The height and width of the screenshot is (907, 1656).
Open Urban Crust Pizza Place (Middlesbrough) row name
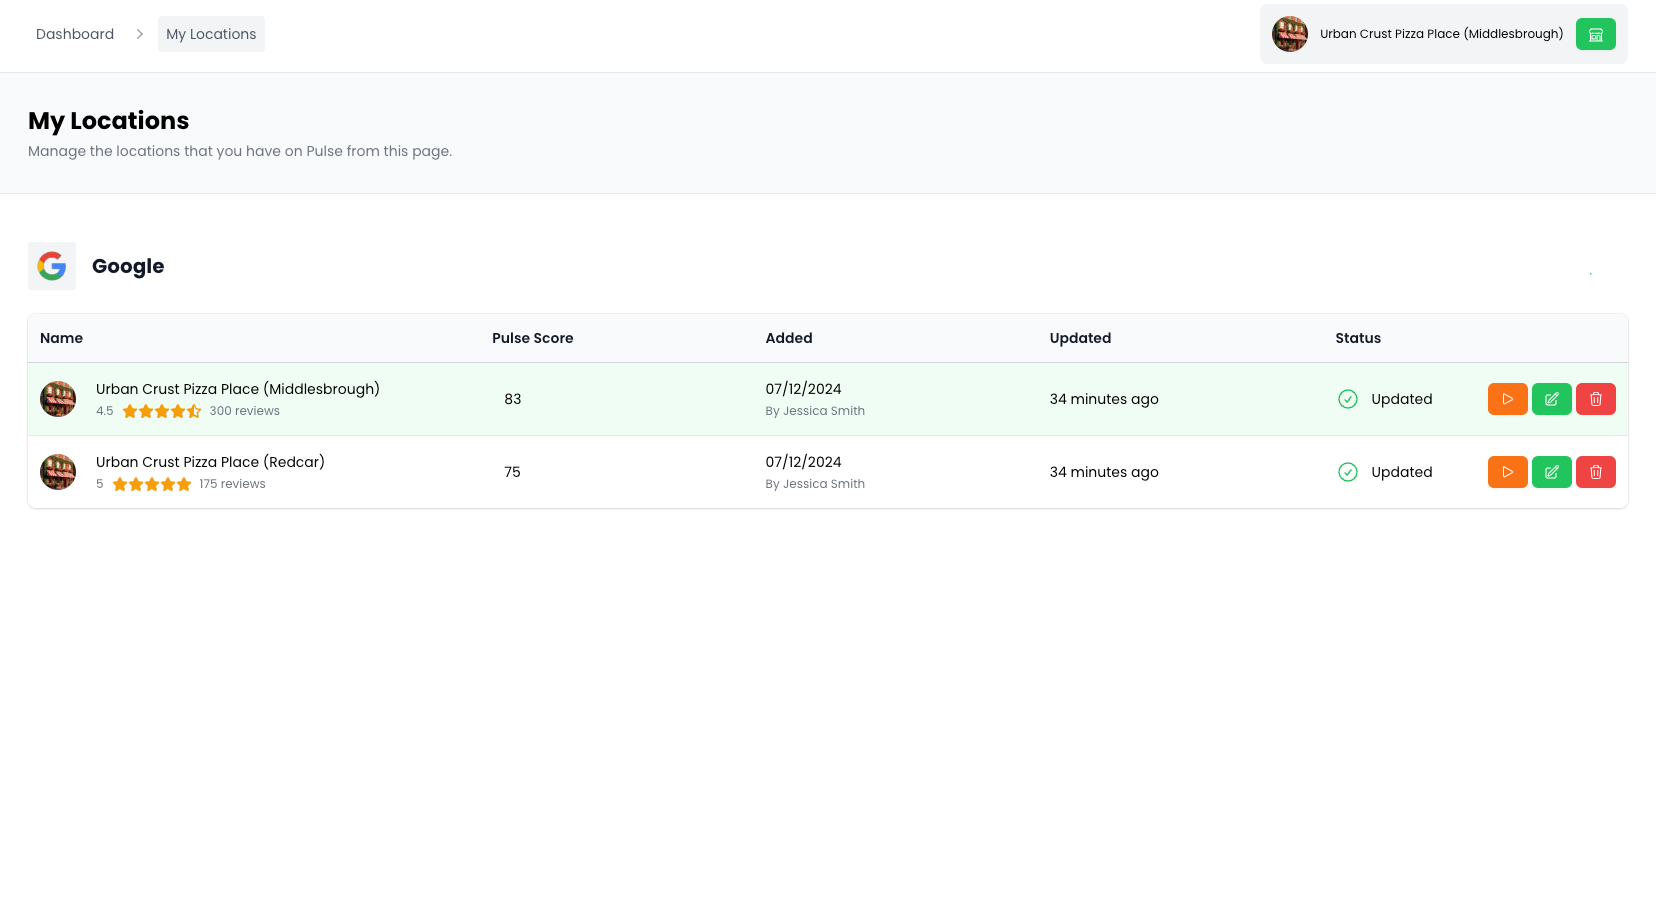pos(237,389)
